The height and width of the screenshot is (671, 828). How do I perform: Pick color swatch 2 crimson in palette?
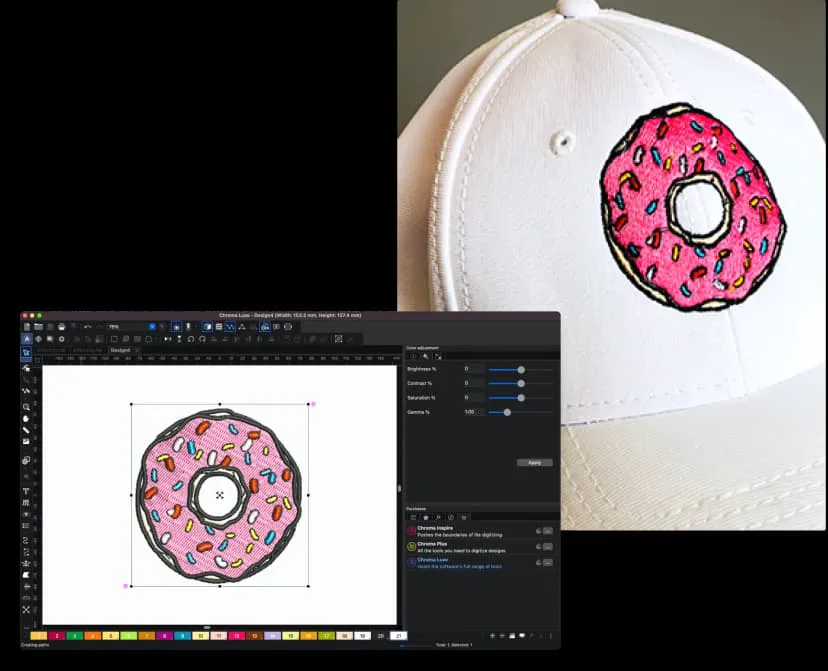57,636
